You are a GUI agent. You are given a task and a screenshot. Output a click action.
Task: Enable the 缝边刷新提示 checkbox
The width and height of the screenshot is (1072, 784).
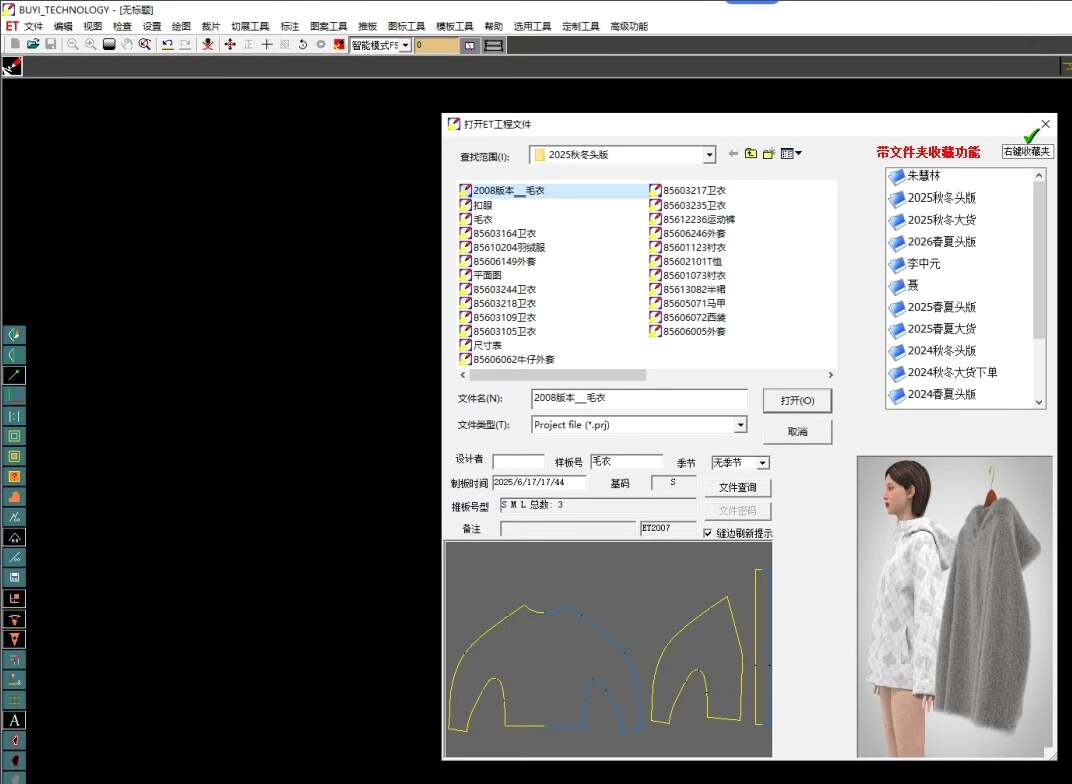pos(709,533)
